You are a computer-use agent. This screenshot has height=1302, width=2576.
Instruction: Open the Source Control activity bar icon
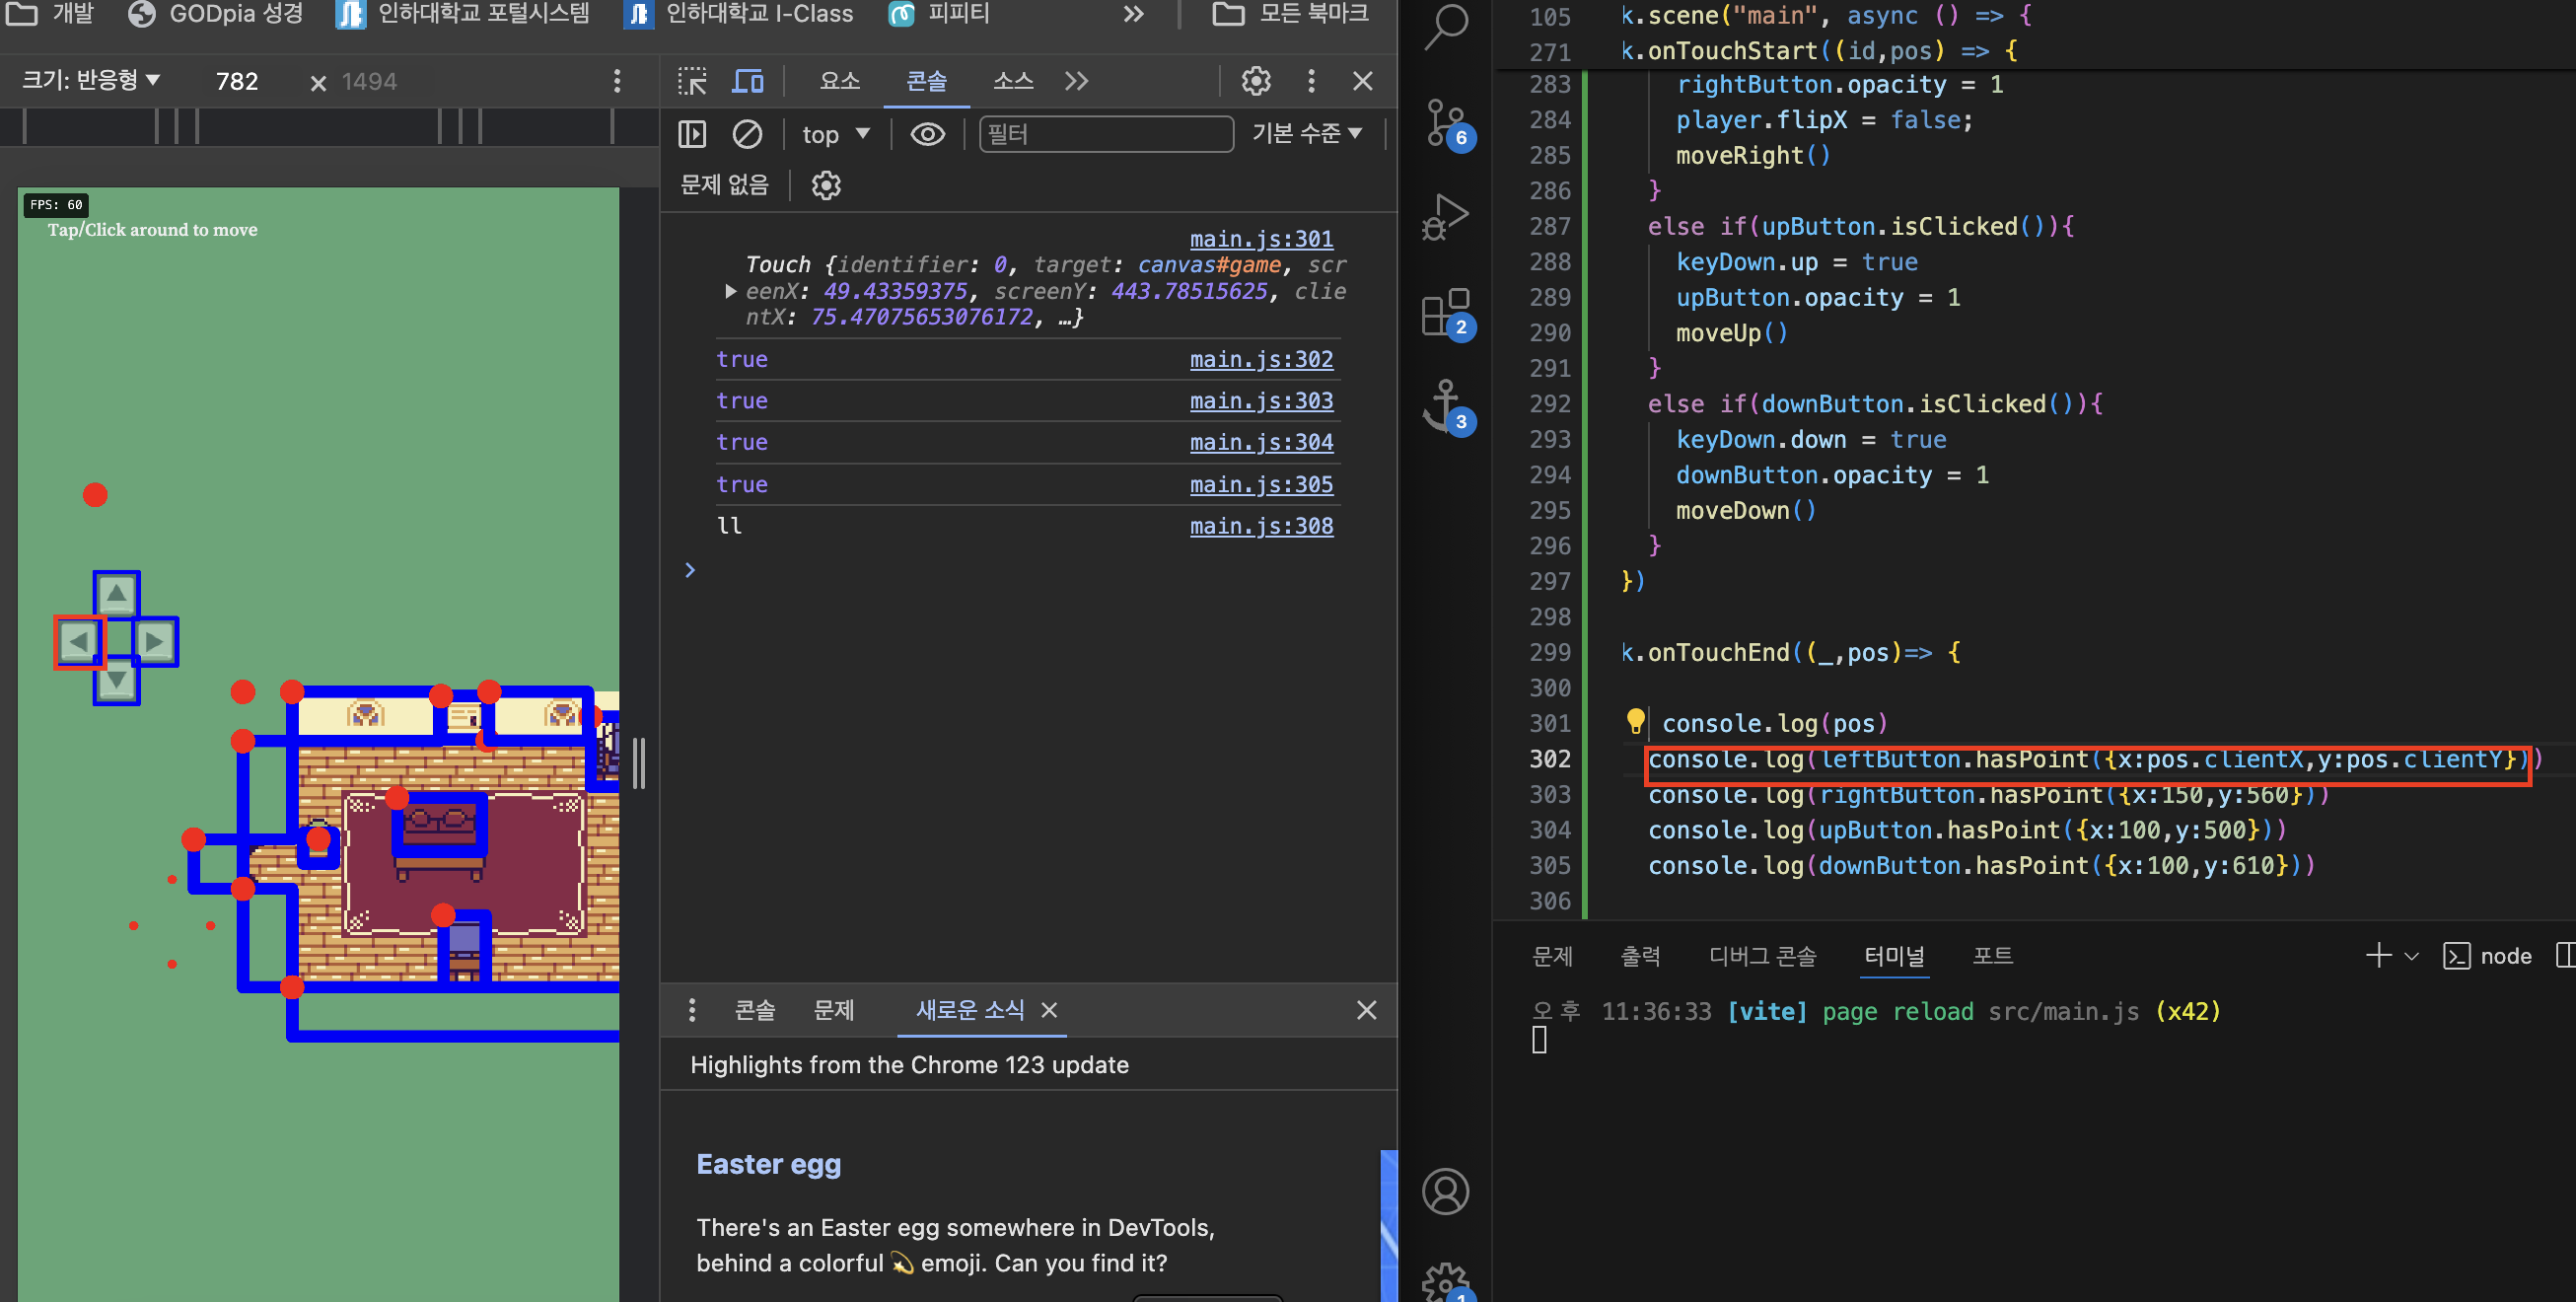point(1444,122)
